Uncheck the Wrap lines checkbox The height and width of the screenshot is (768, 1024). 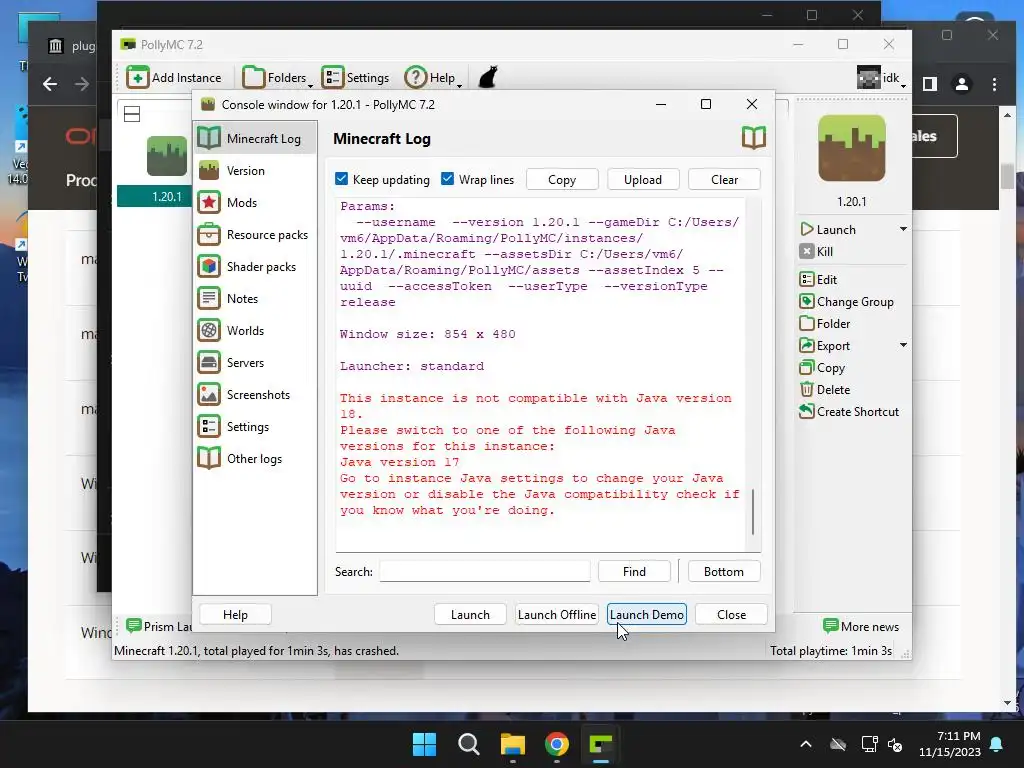(x=447, y=179)
